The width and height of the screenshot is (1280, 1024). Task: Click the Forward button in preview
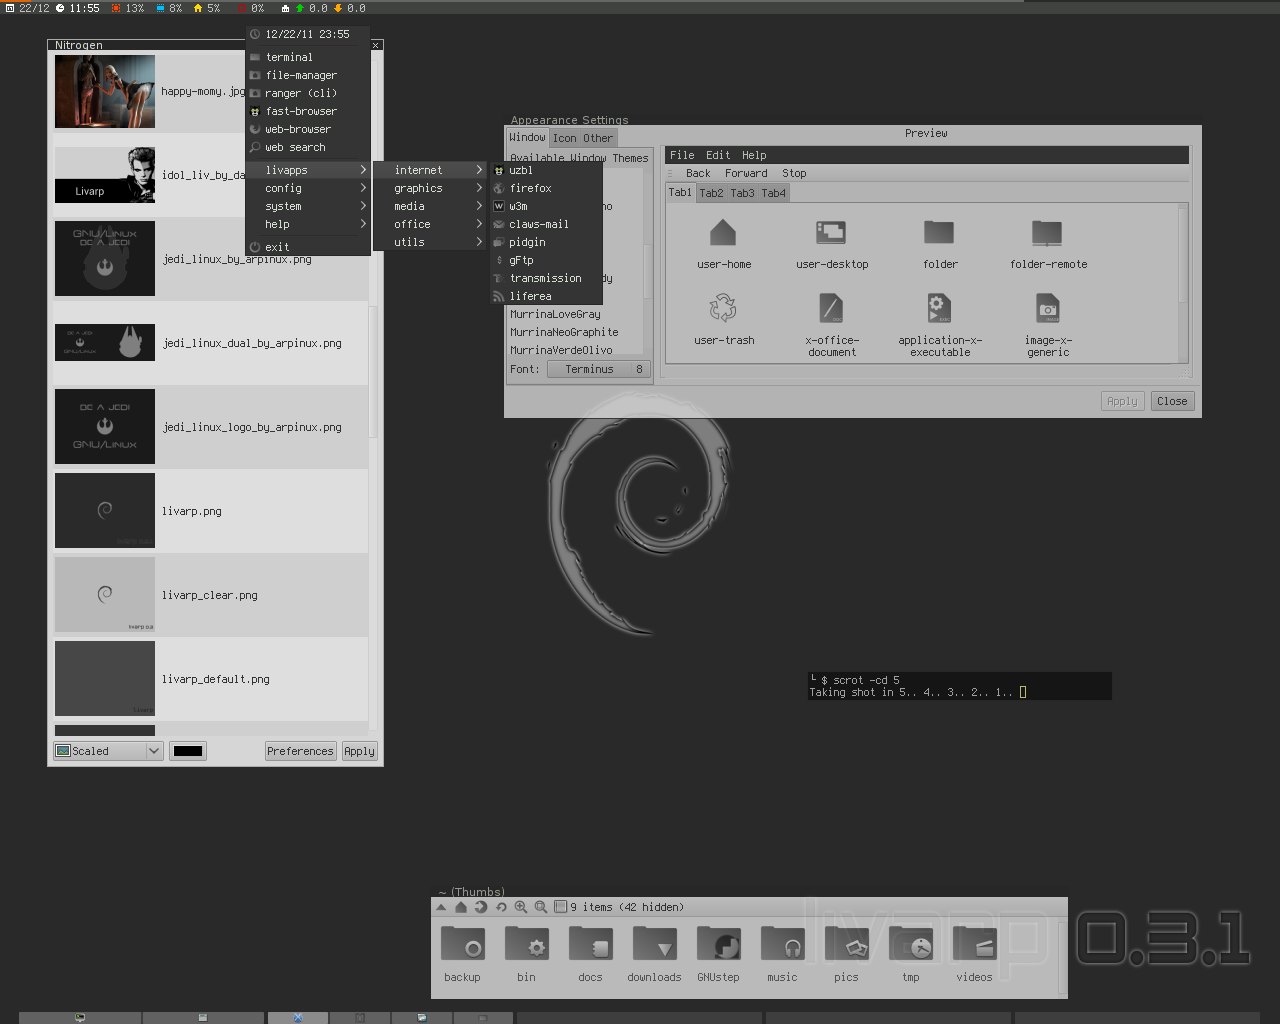click(x=746, y=173)
